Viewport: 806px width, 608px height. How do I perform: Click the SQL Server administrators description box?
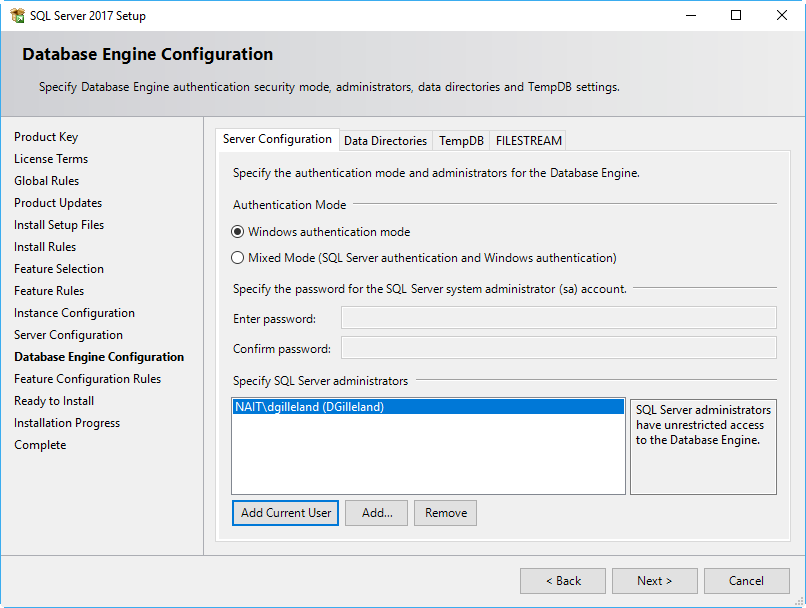click(703, 447)
